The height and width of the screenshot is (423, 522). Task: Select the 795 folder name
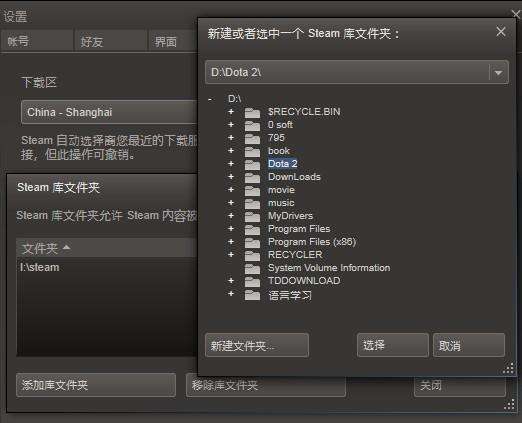(276, 138)
